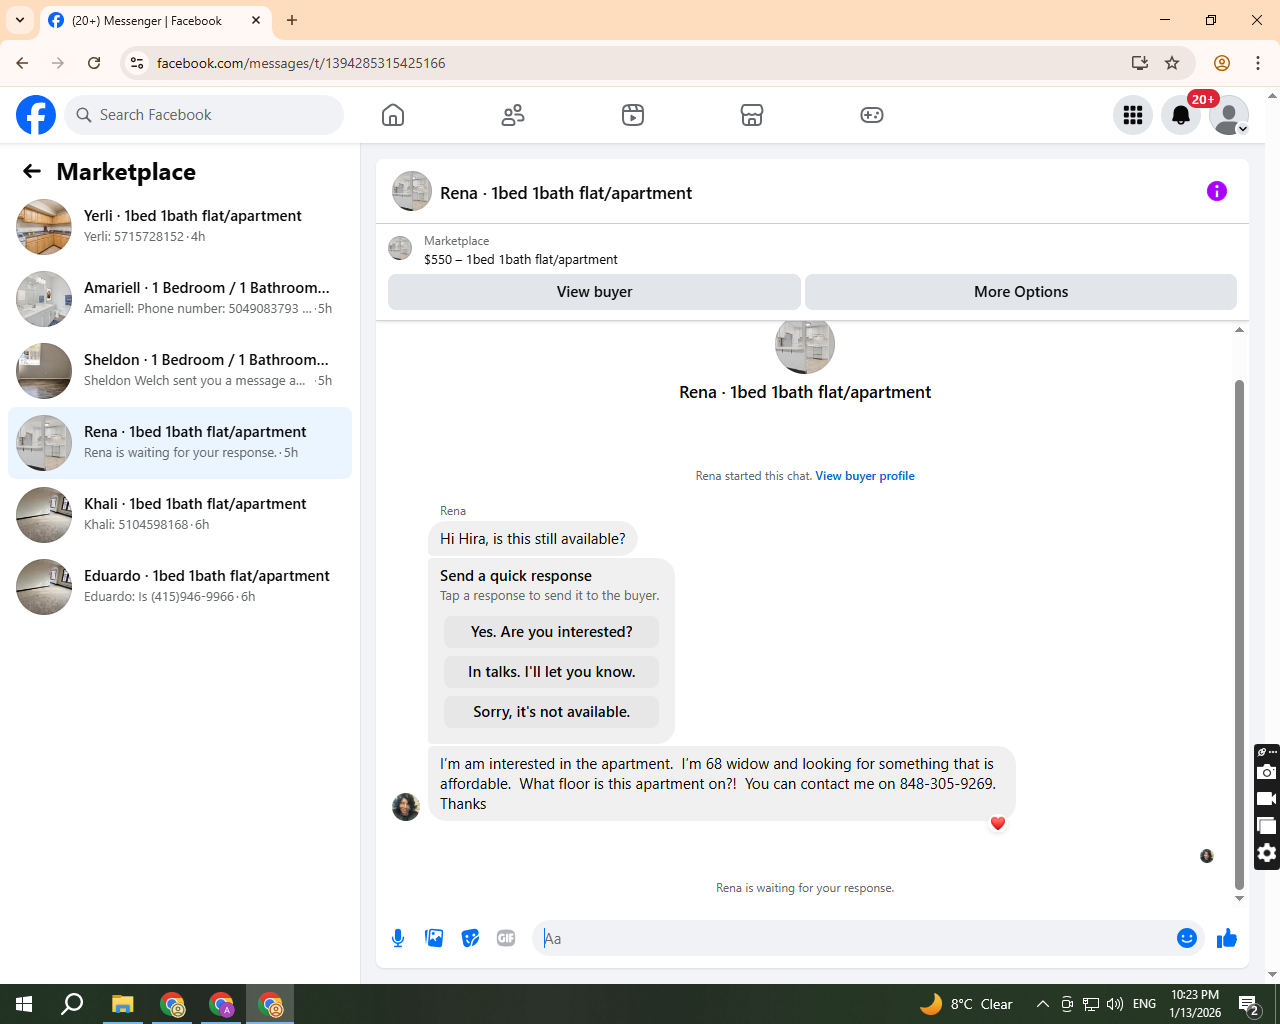The height and width of the screenshot is (1024, 1280).
Task: Send a thumbs-up like
Action: [1227, 938]
